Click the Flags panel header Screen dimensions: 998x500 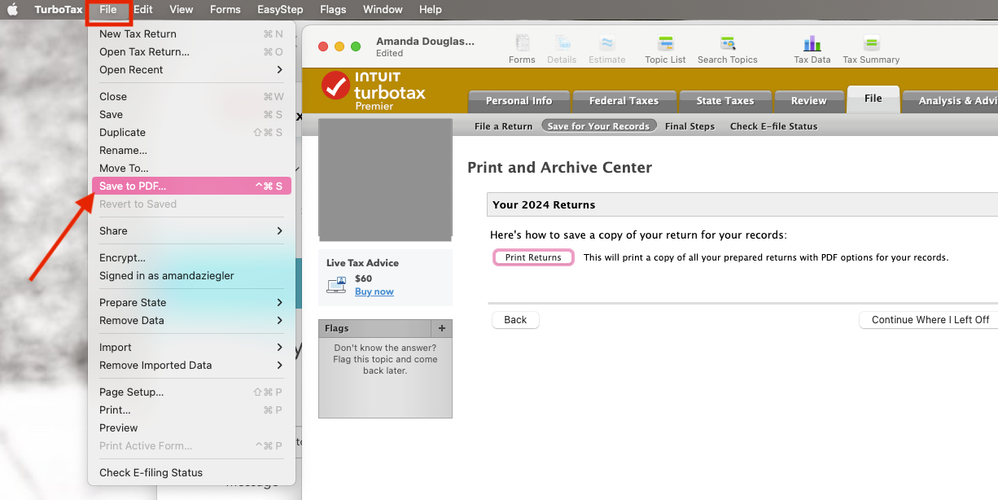375,328
